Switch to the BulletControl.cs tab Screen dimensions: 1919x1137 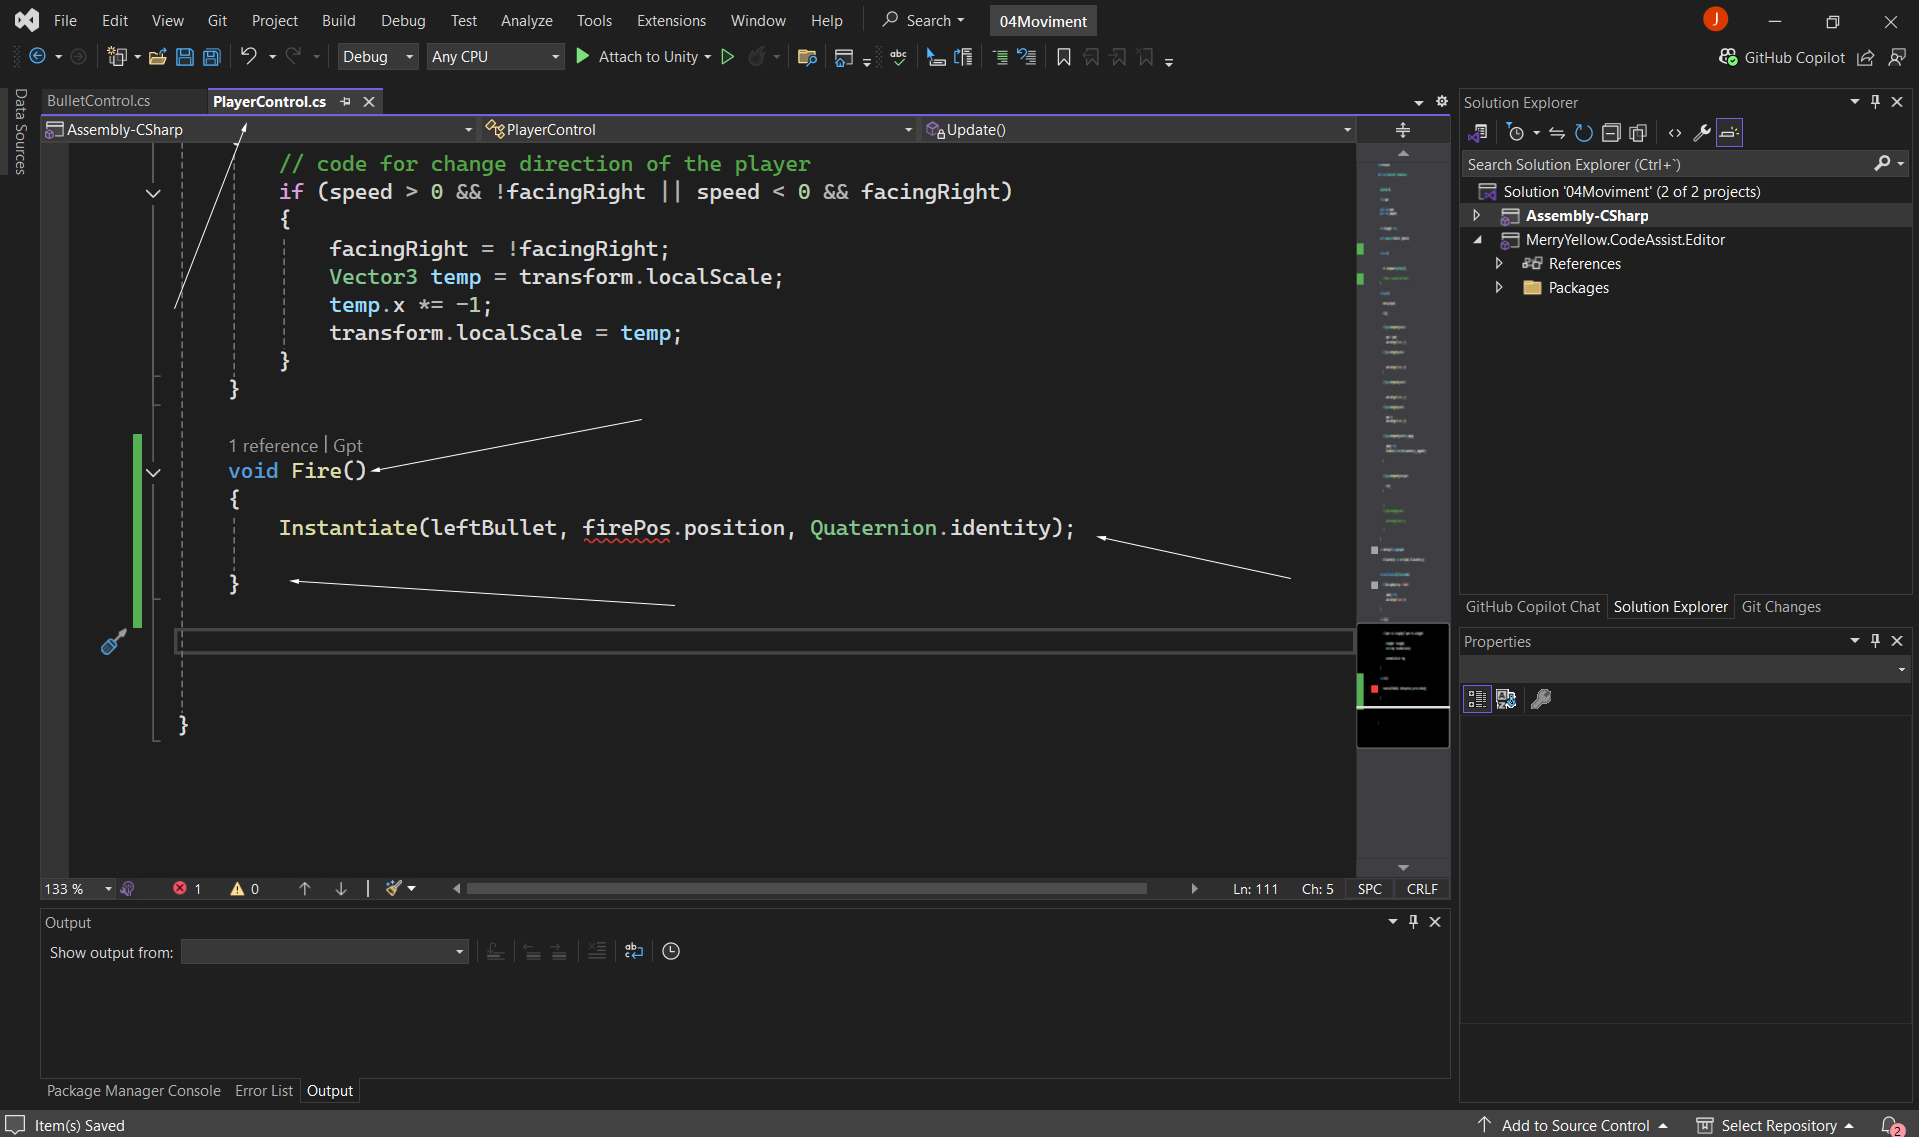coord(98,101)
